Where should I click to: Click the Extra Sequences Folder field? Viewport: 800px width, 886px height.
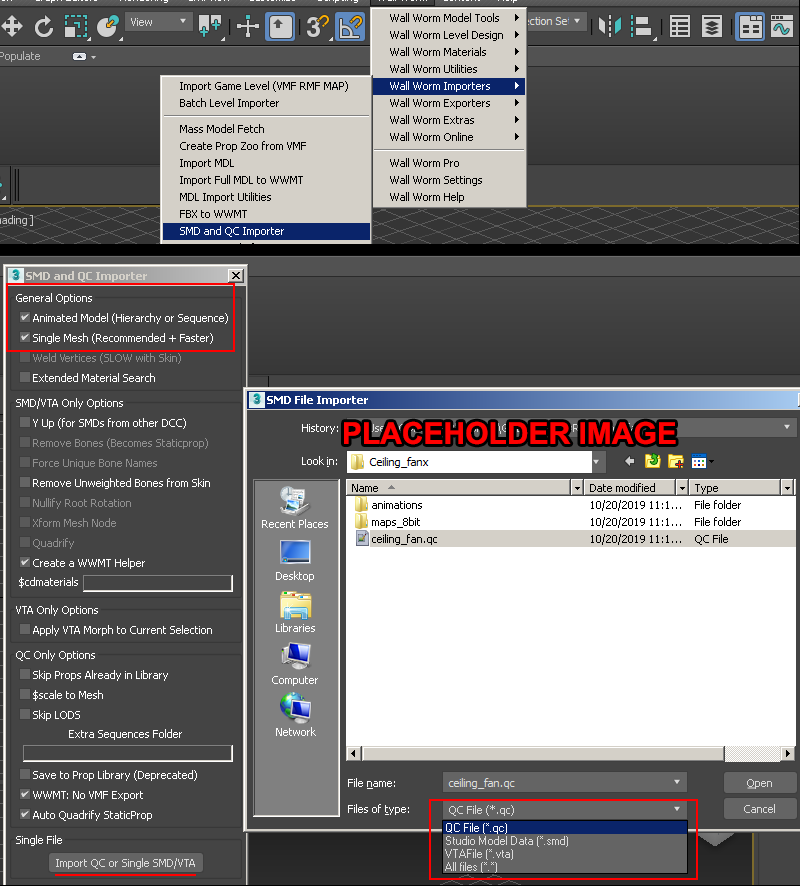point(128,753)
